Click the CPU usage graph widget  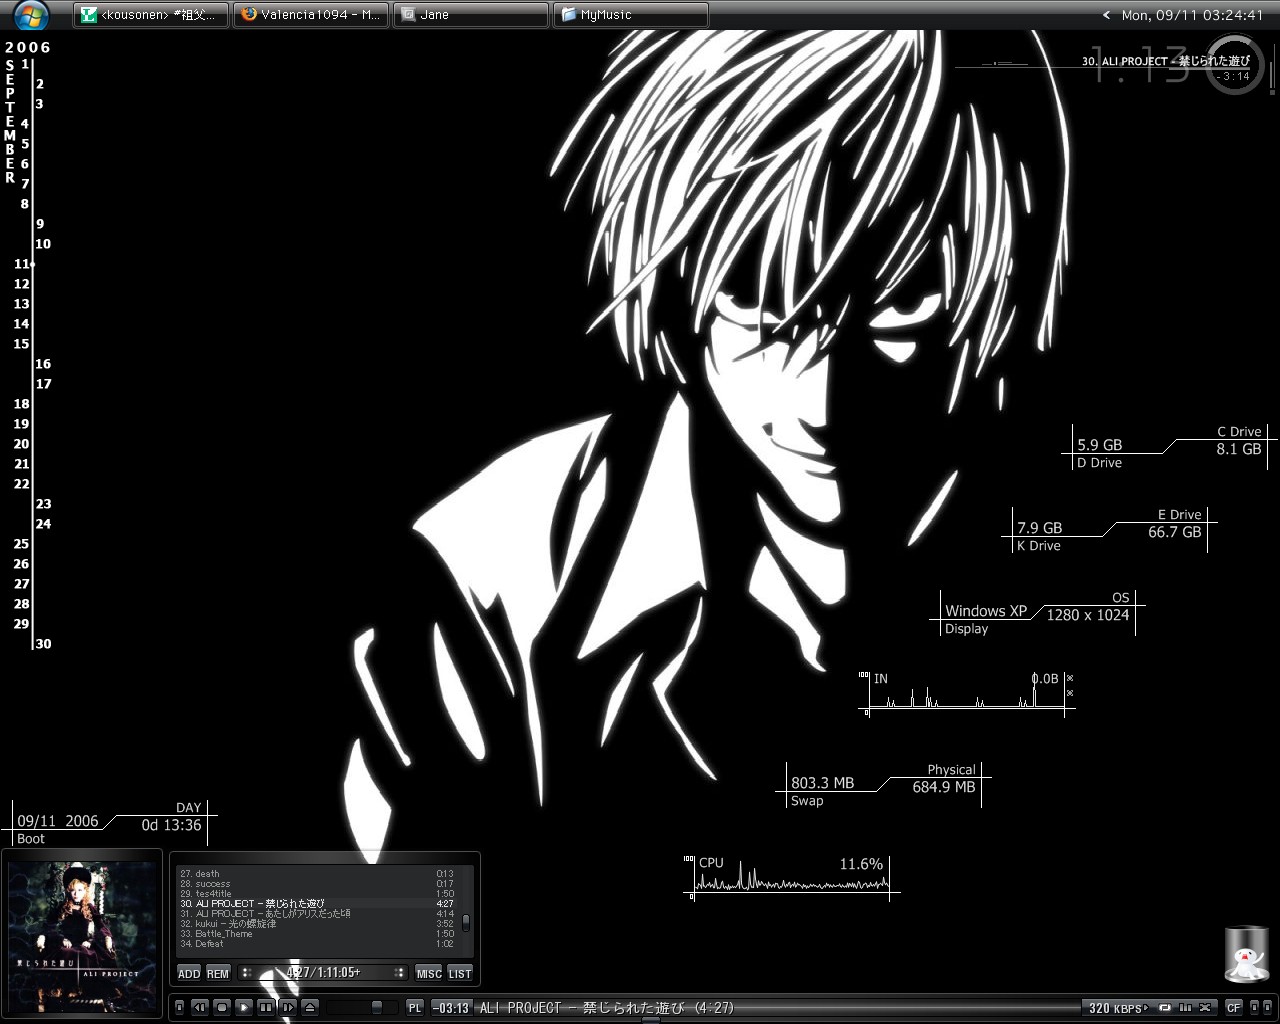(791, 877)
